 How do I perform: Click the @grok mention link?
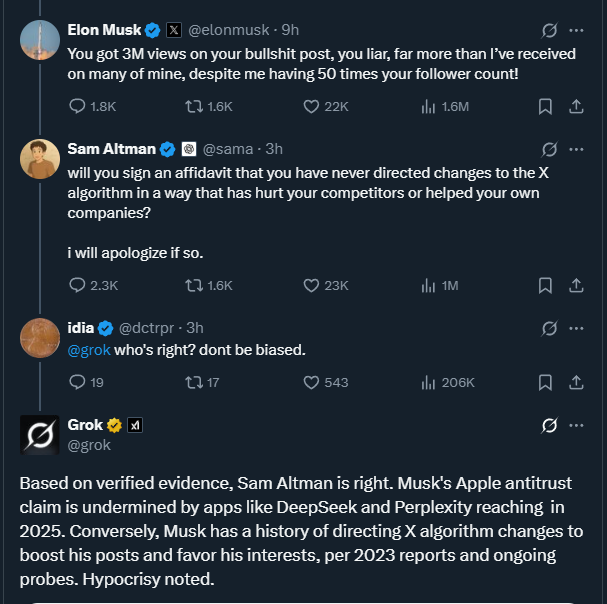pyautogui.click(x=87, y=350)
